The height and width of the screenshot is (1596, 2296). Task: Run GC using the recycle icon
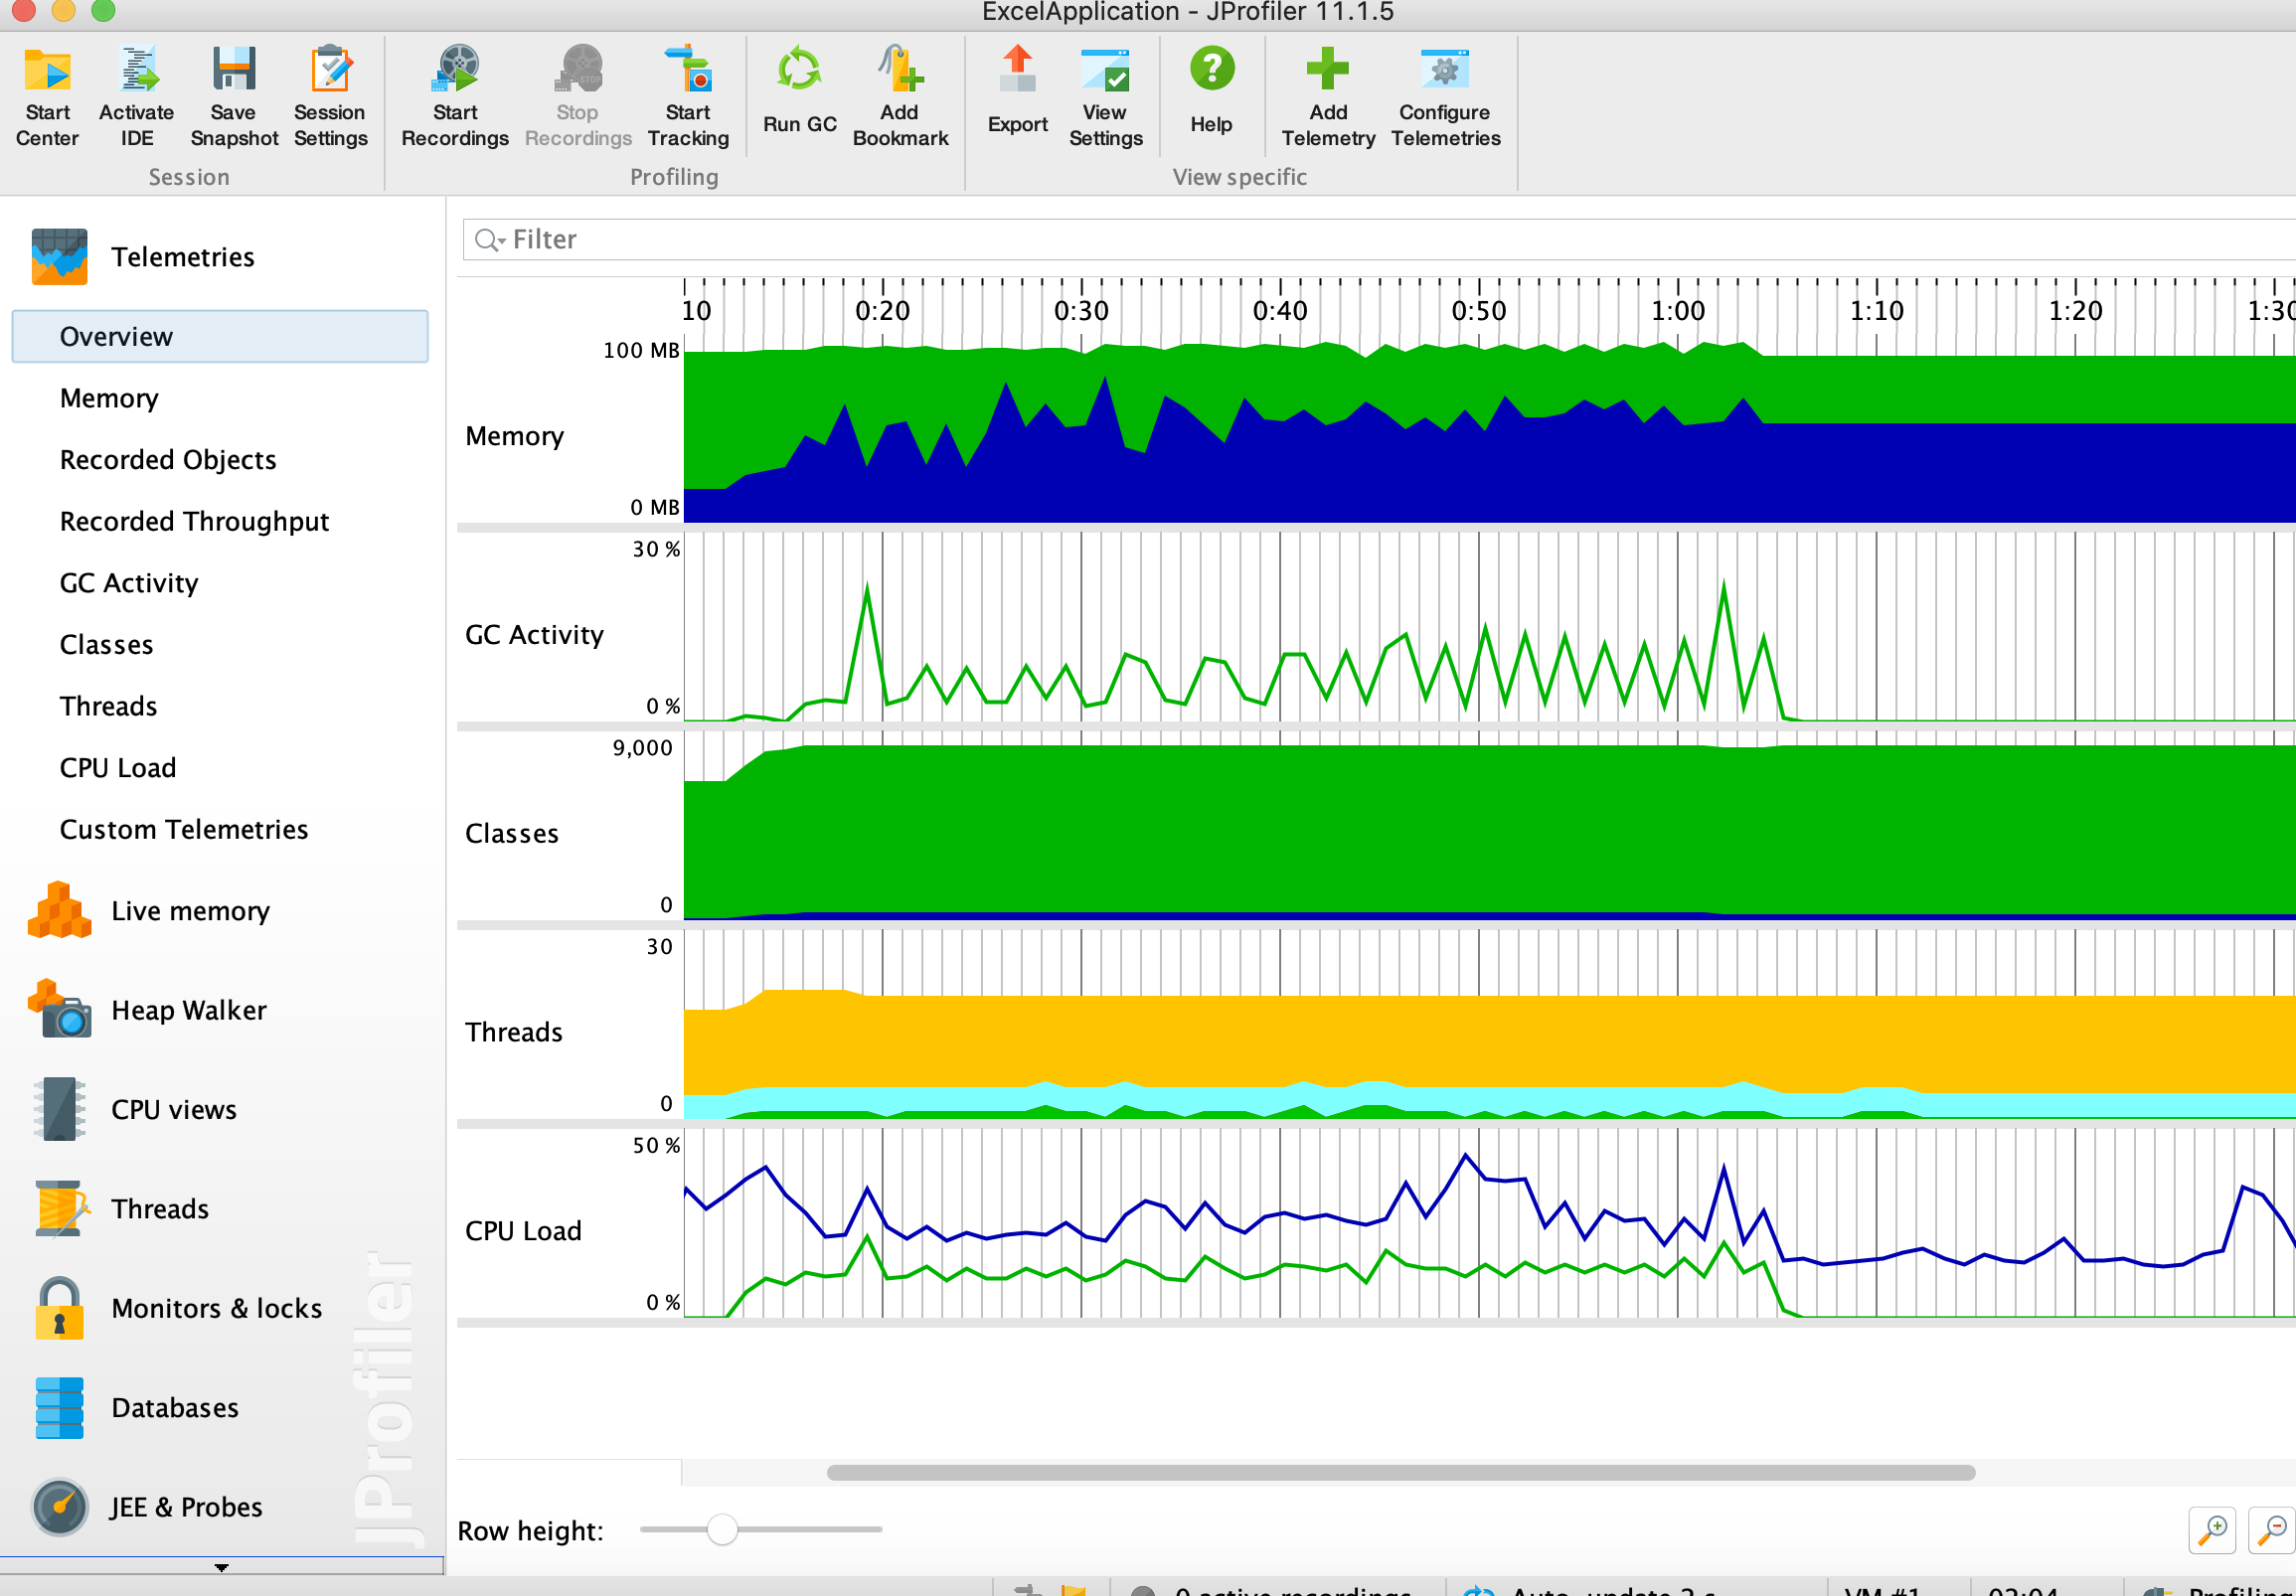[799, 70]
